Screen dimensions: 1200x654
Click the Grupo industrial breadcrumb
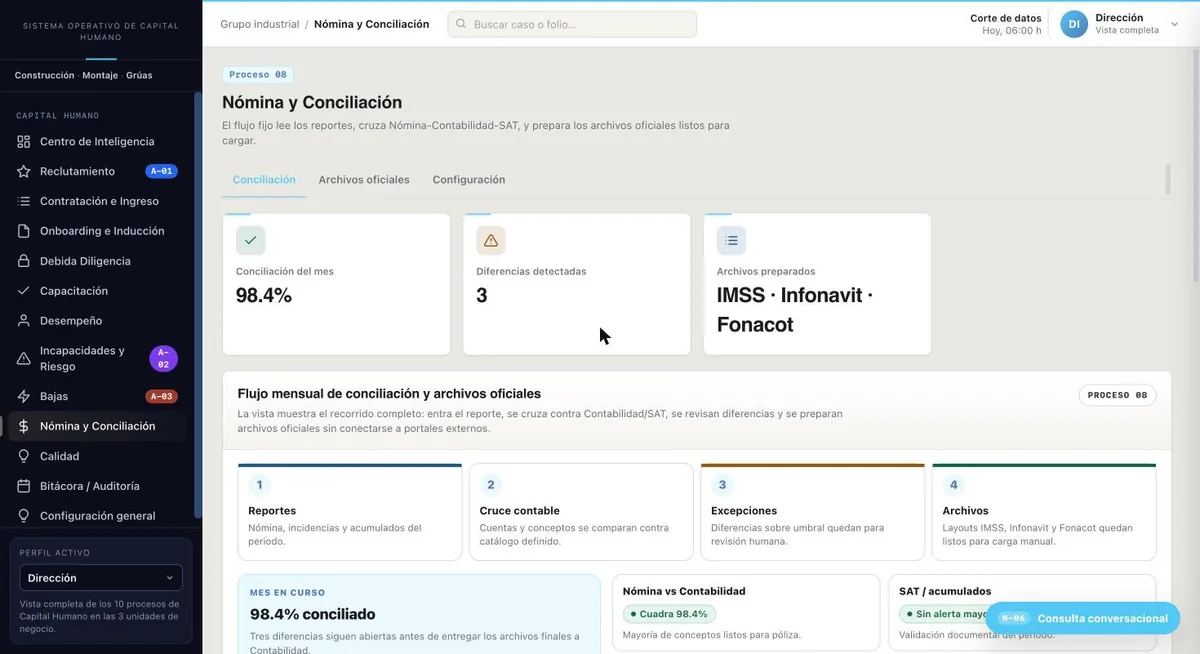click(260, 24)
